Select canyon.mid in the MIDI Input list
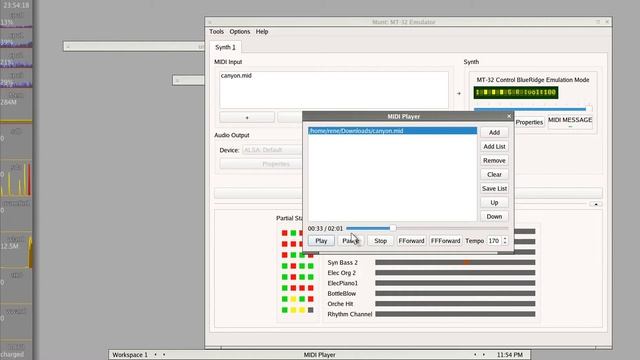Viewport: 640px width, 360px height. [236, 76]
